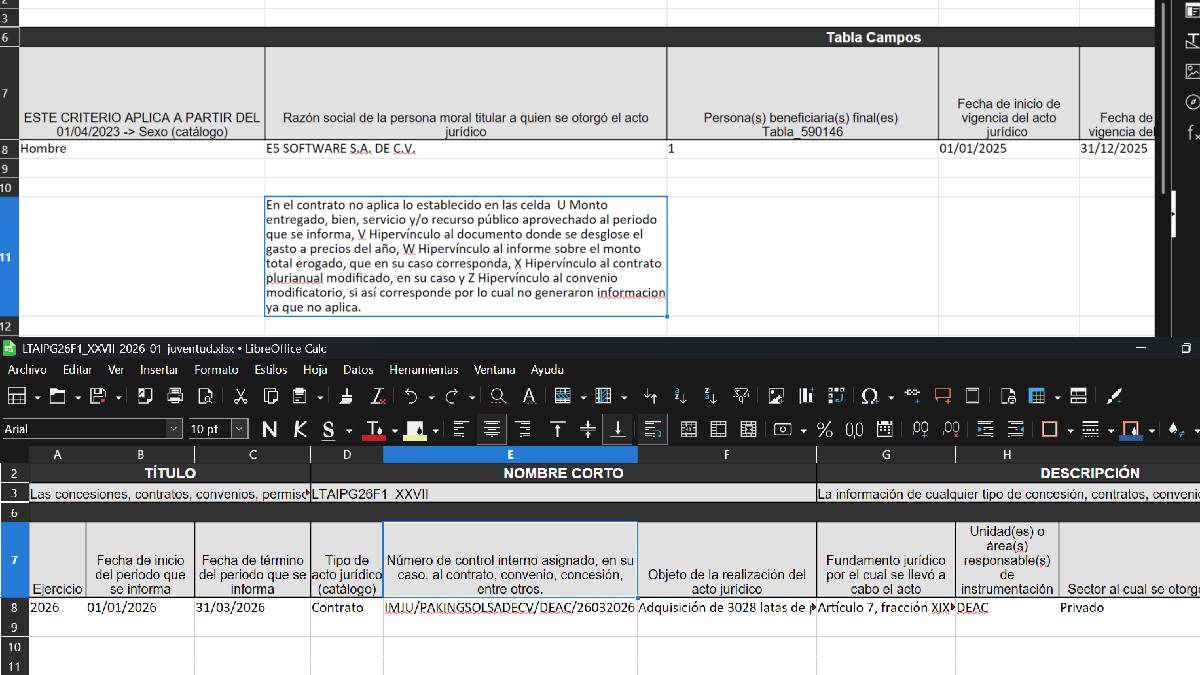Open Find and Replace magnifier icon
The width and height of the screenshot is (1200, 675).
pyautogui.click(x=498, y=396)
